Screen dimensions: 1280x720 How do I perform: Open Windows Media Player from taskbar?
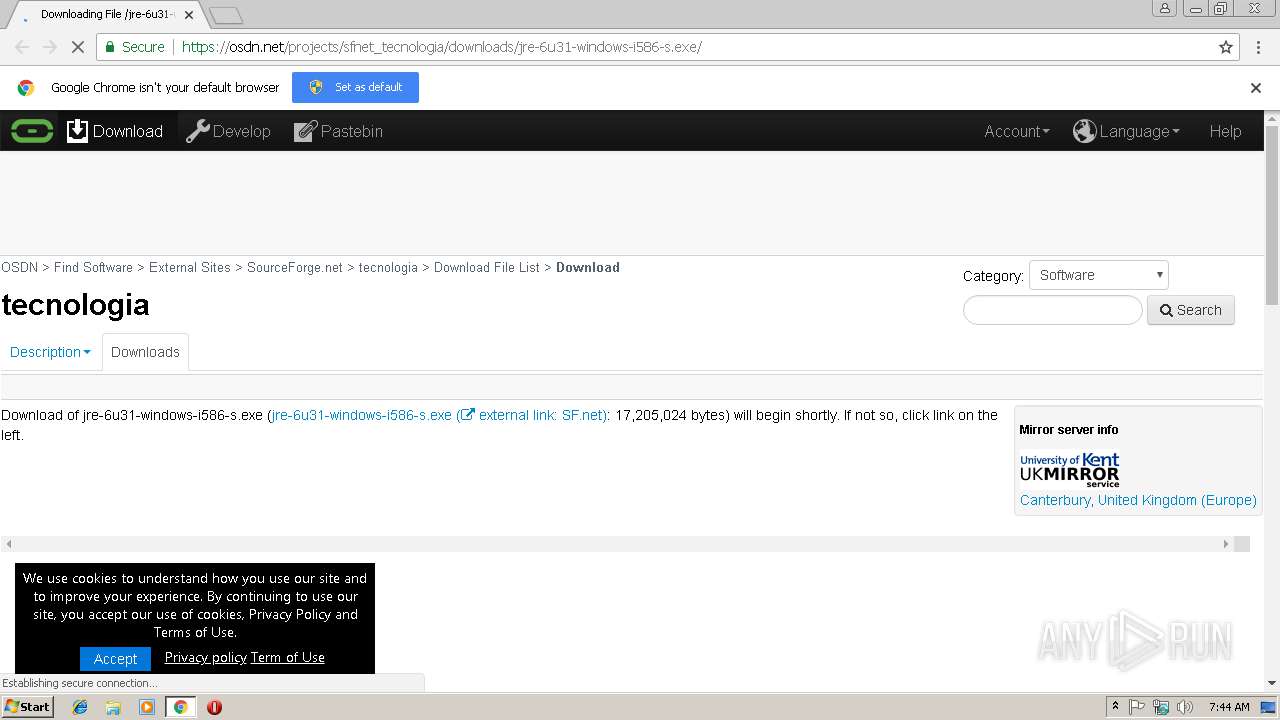coord(147,707)
